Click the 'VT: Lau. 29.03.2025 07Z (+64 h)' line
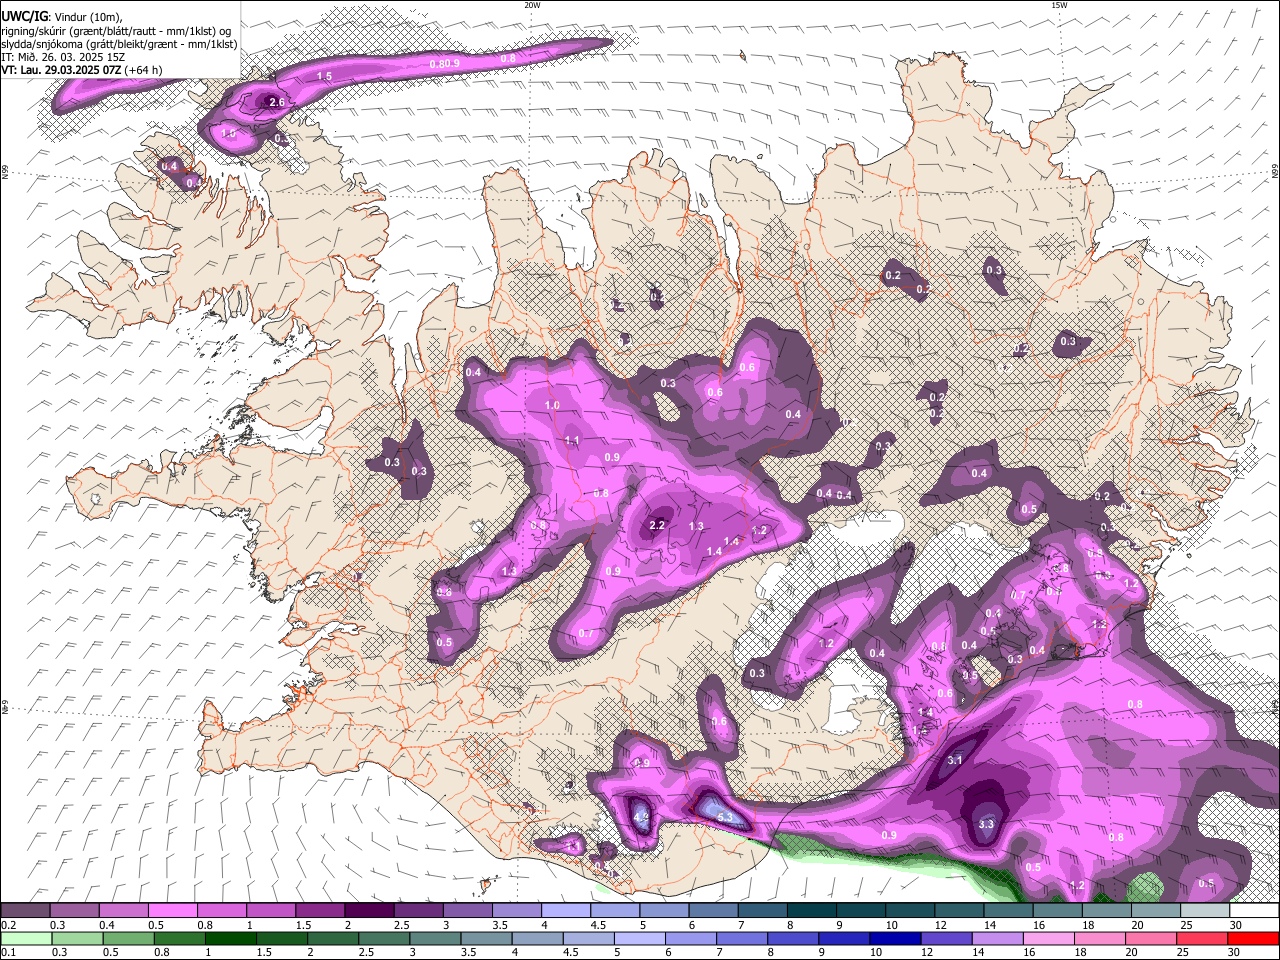The width and height of the screenshot is (1280, 960). click(82, 70)
